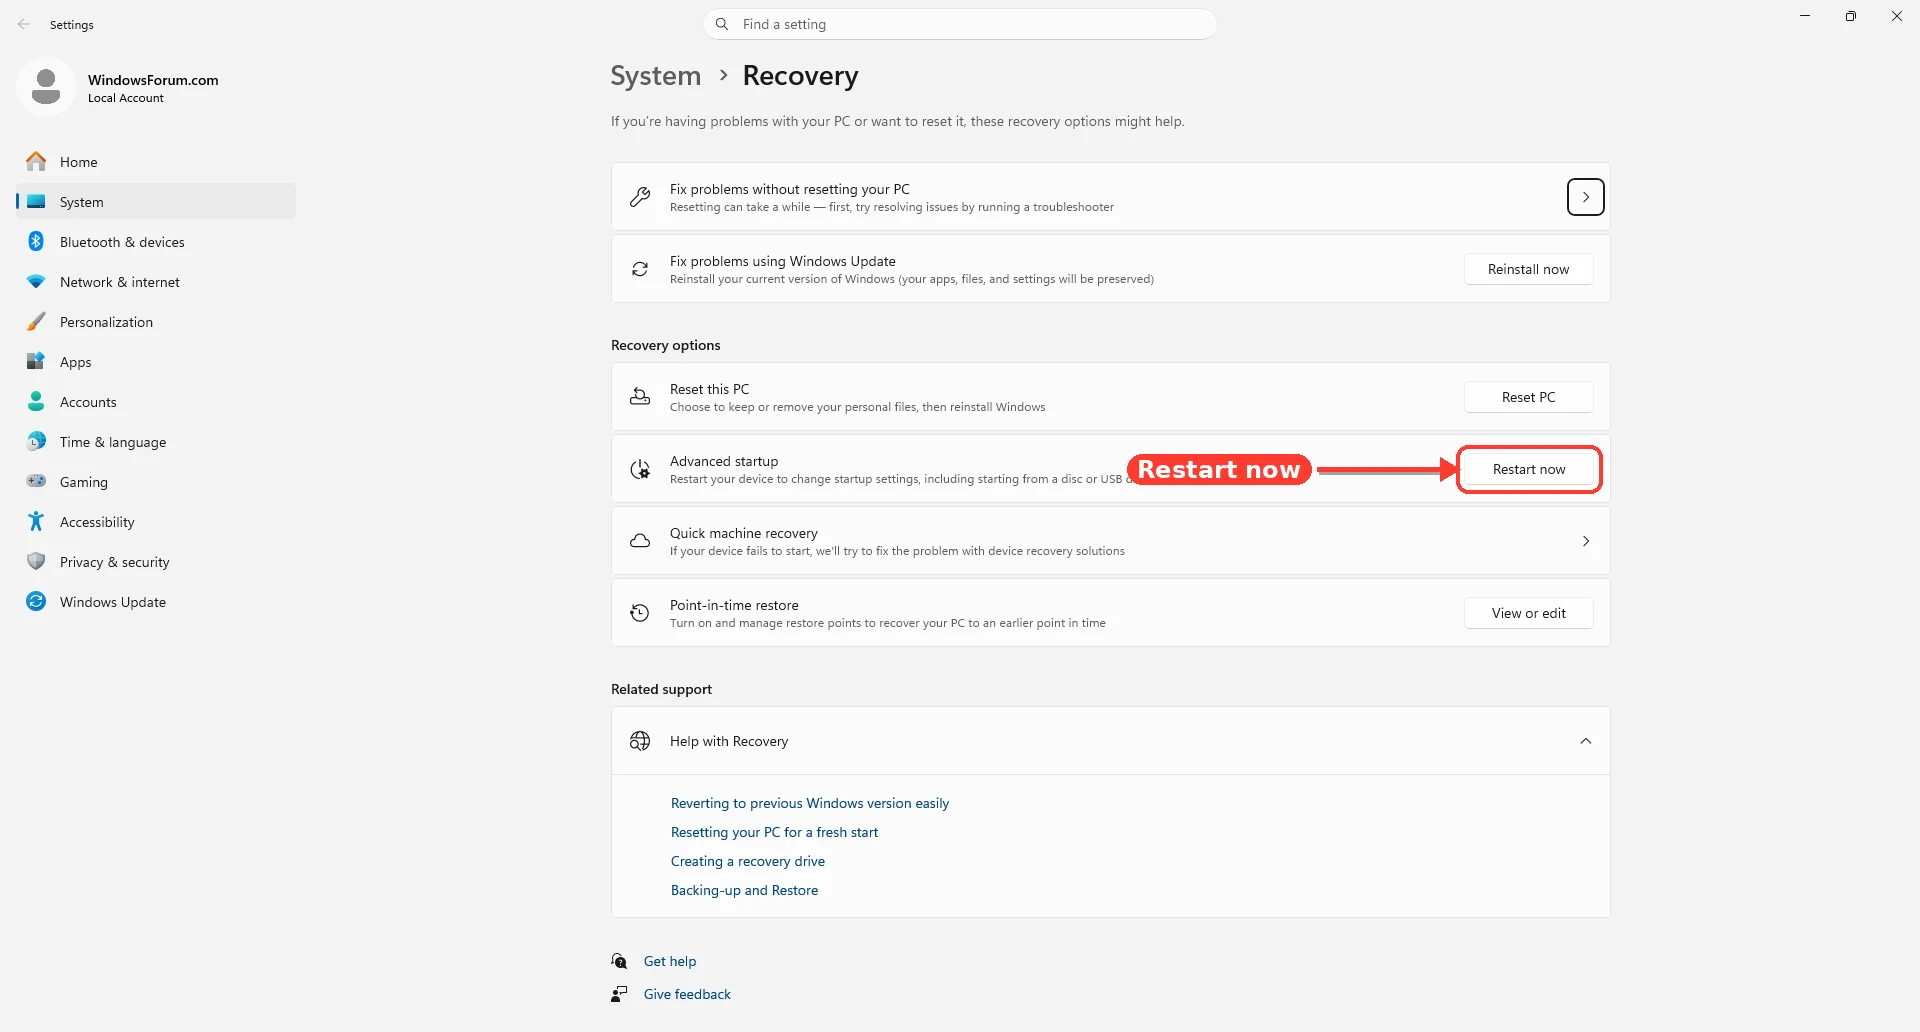
Task: Click the Time & language globe icon
Action: point(36,441)
